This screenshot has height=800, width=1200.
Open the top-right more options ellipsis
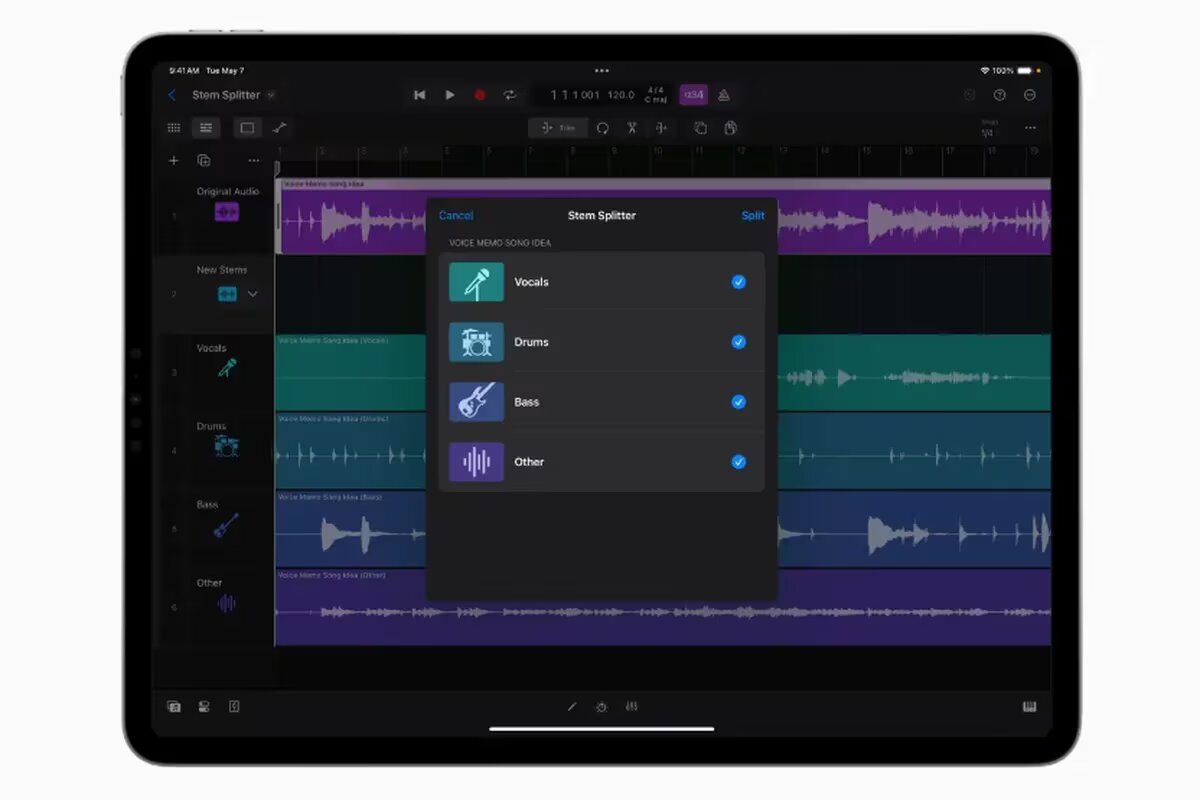pos(1030,95)
